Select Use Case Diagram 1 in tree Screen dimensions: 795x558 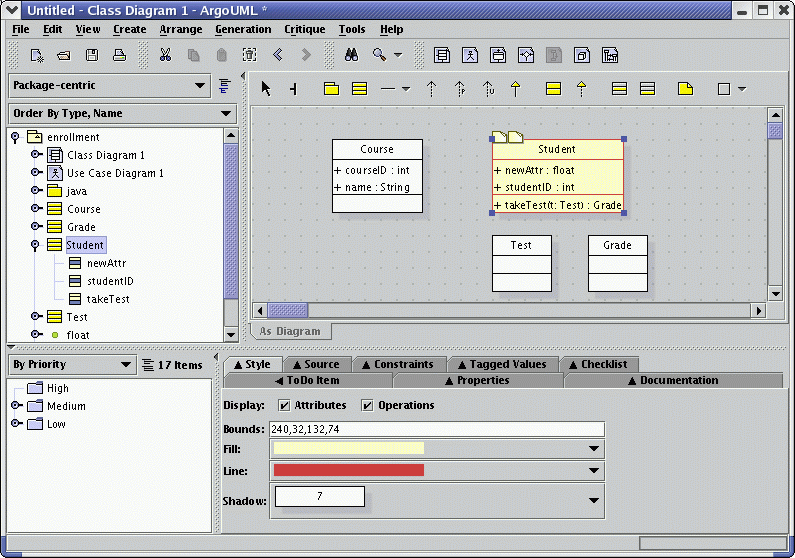coord(115,173)
